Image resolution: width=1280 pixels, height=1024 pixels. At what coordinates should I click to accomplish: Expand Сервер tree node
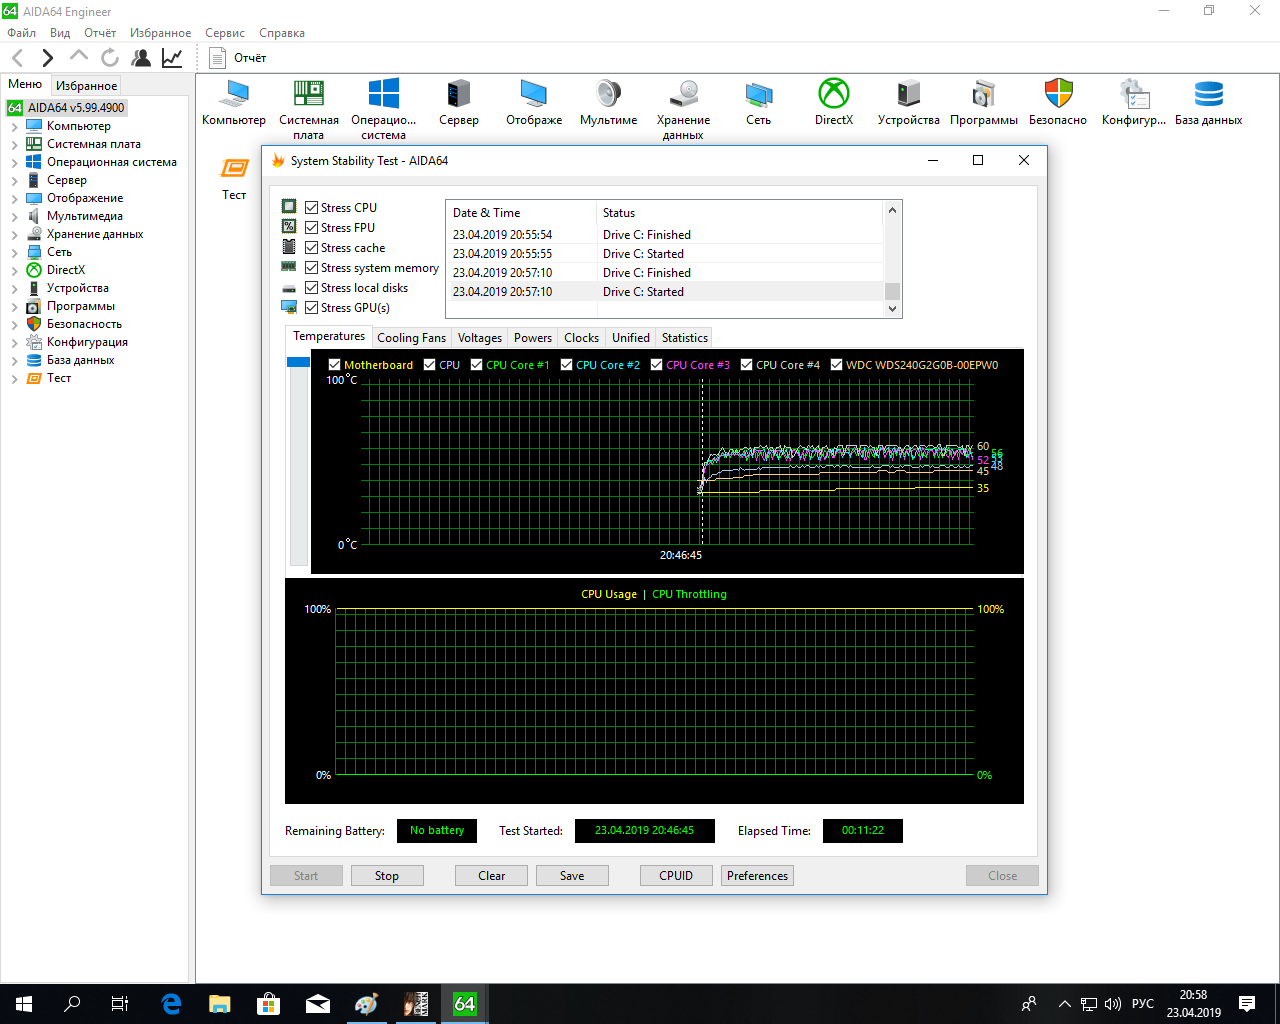tap(14, 180)
